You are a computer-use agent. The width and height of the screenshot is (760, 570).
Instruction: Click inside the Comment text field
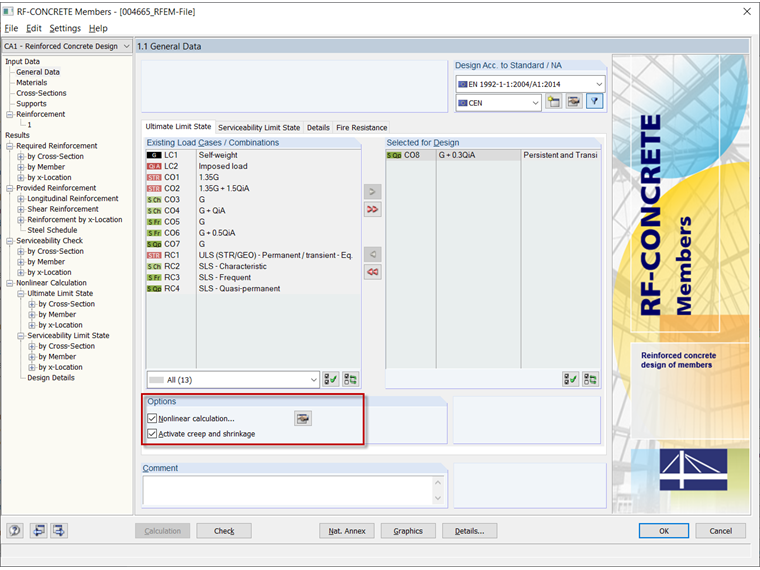coord(288,490)
